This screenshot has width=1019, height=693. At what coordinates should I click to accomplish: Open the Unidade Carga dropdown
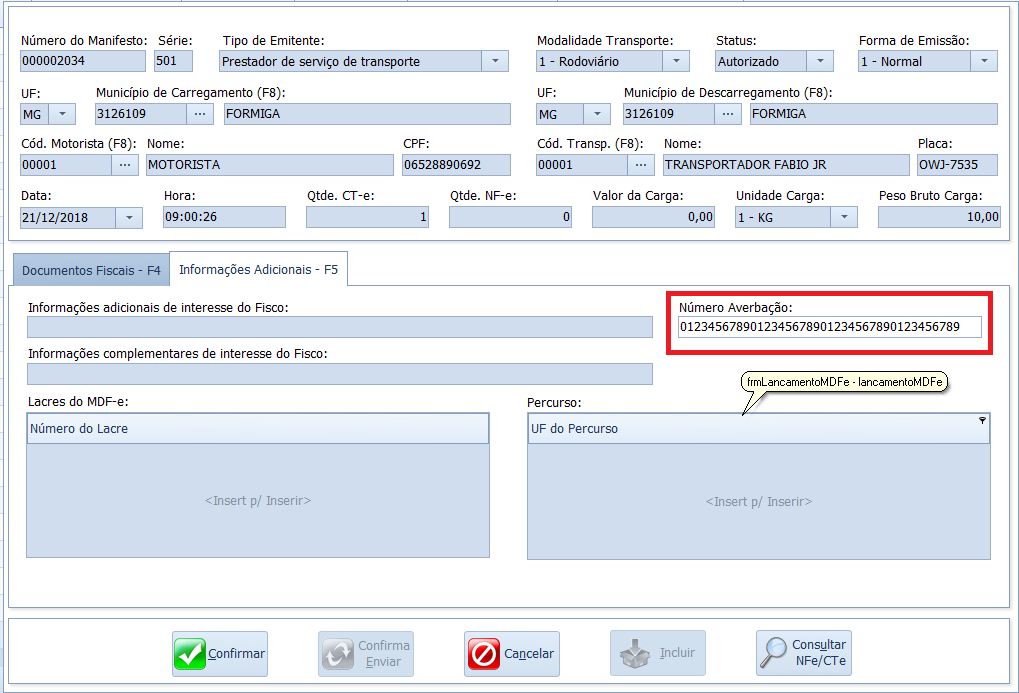844,217
